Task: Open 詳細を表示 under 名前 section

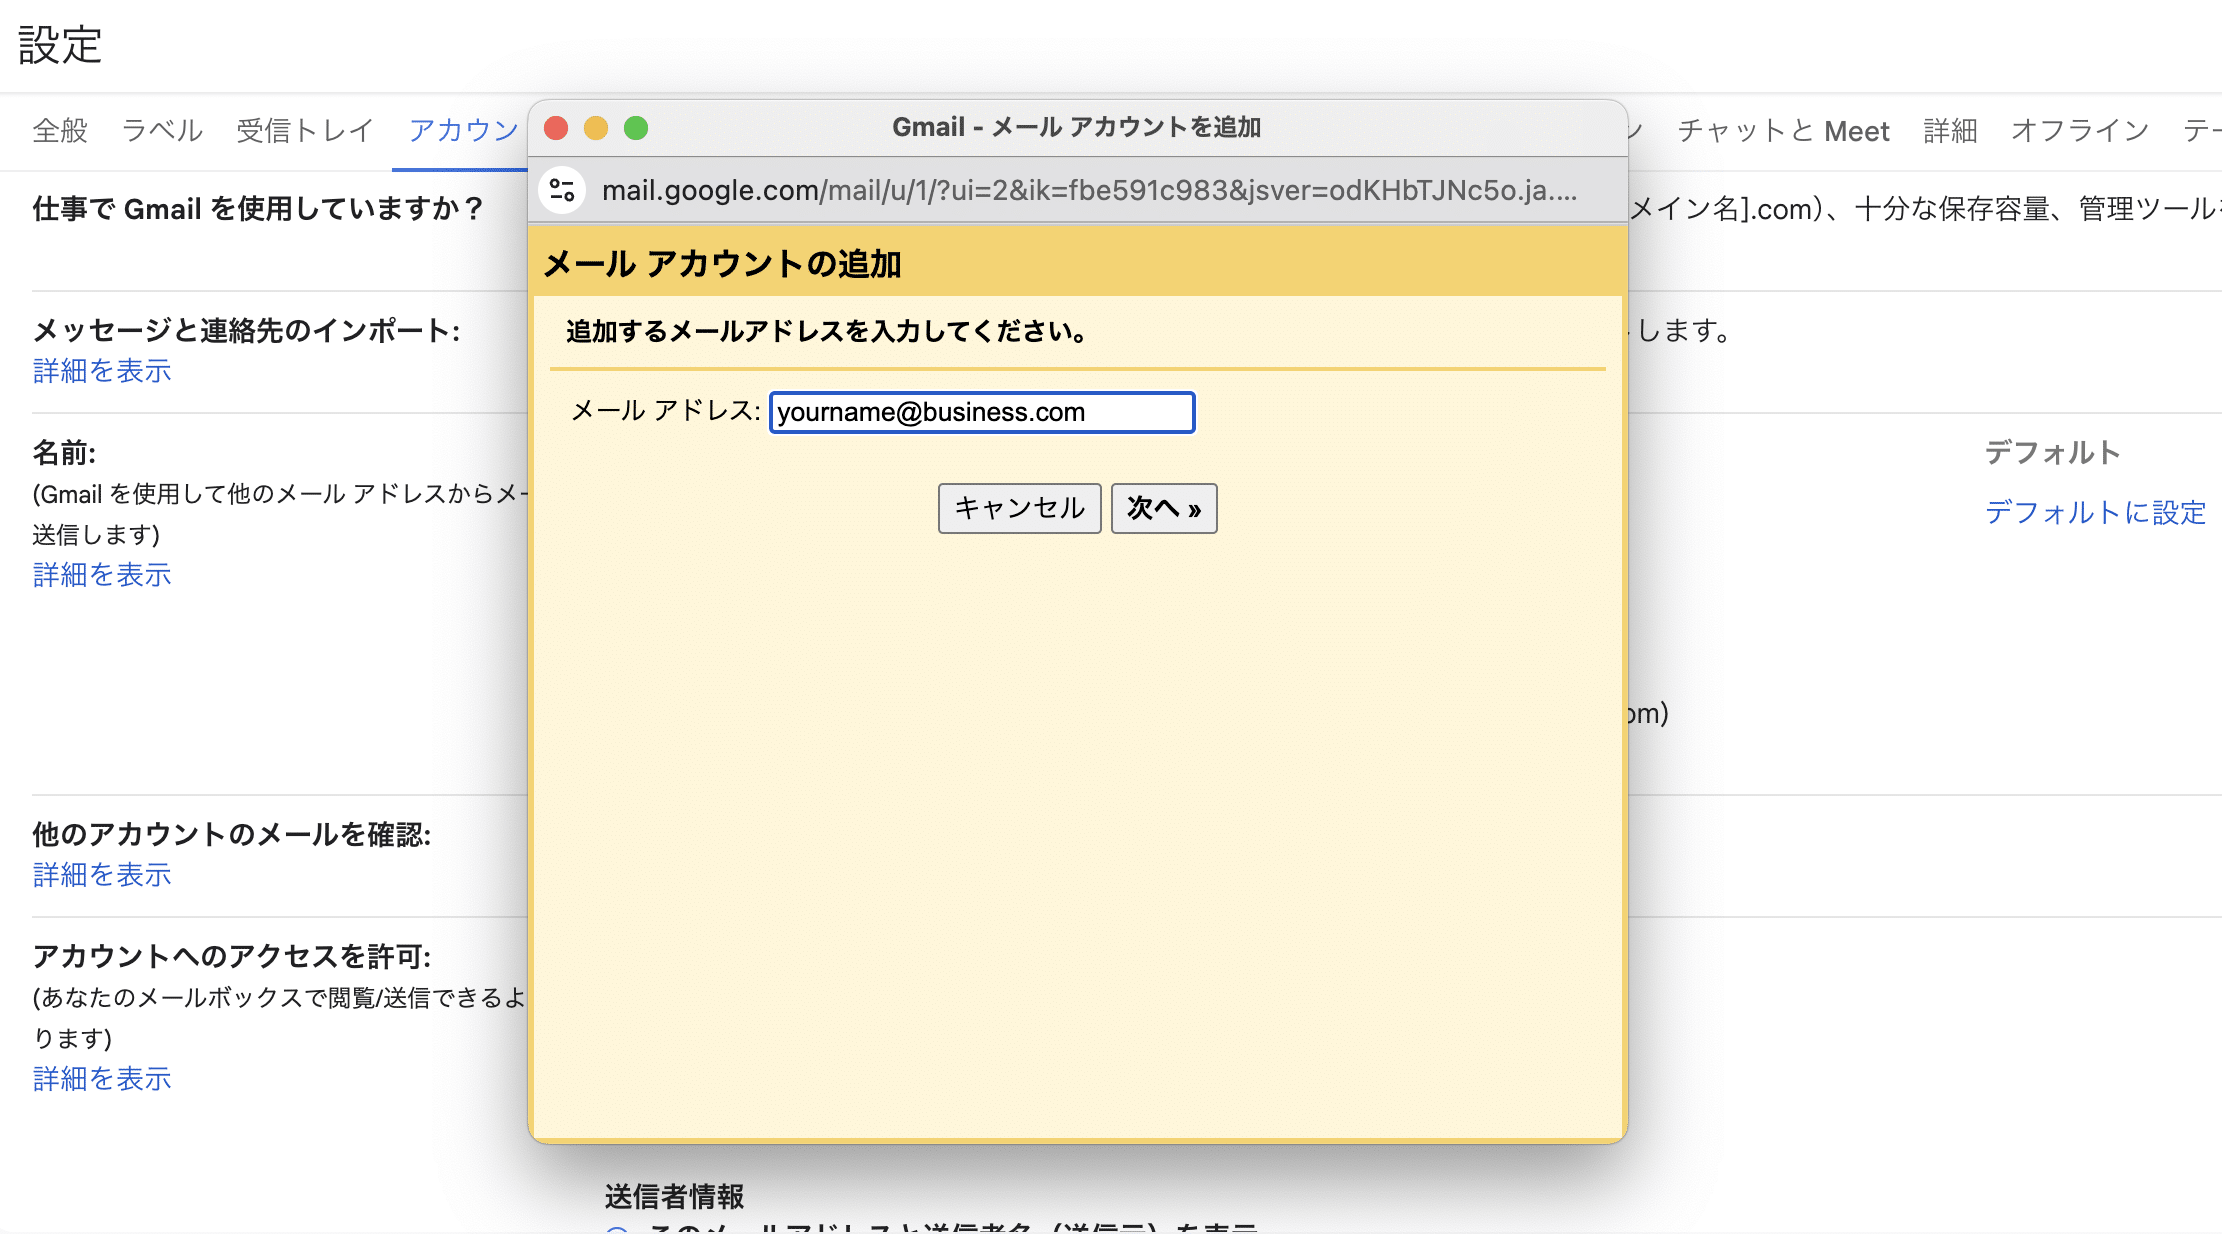Action: [100, 575]
